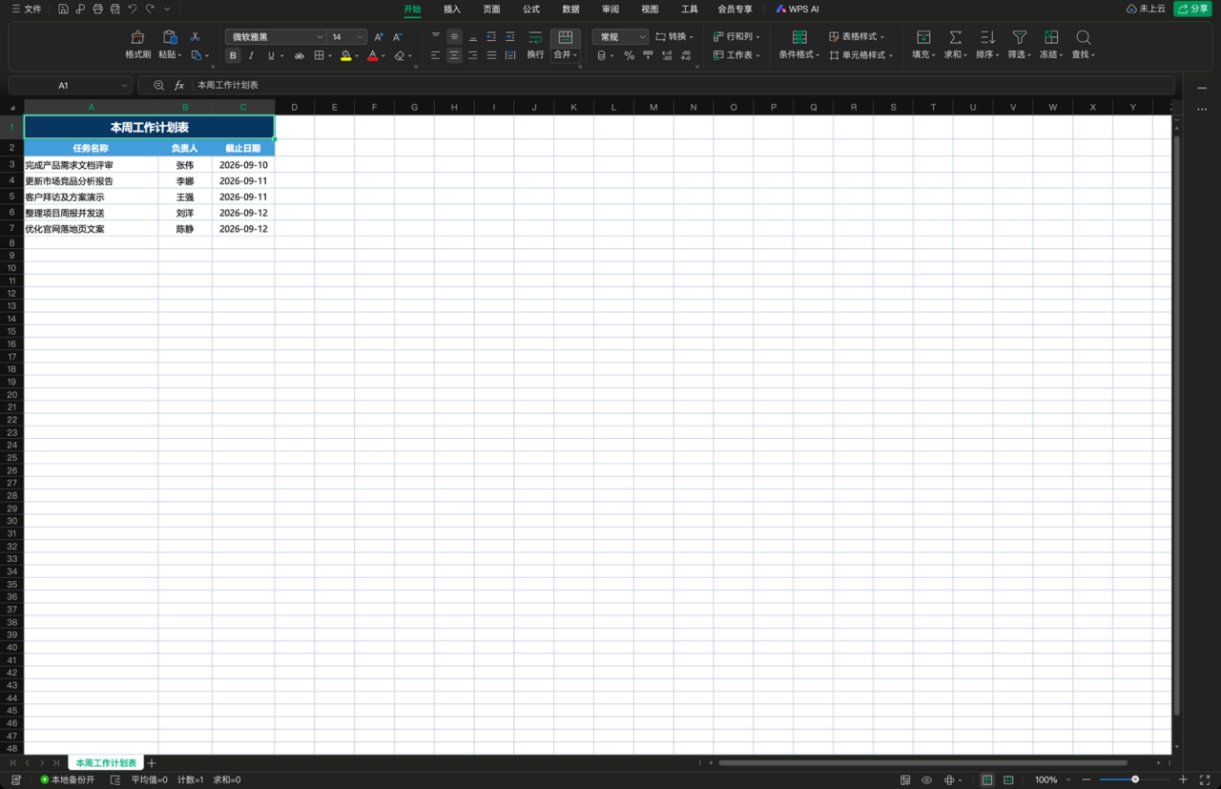
Task: Expand the Name Box dropdown for A1
Action: 125,86
